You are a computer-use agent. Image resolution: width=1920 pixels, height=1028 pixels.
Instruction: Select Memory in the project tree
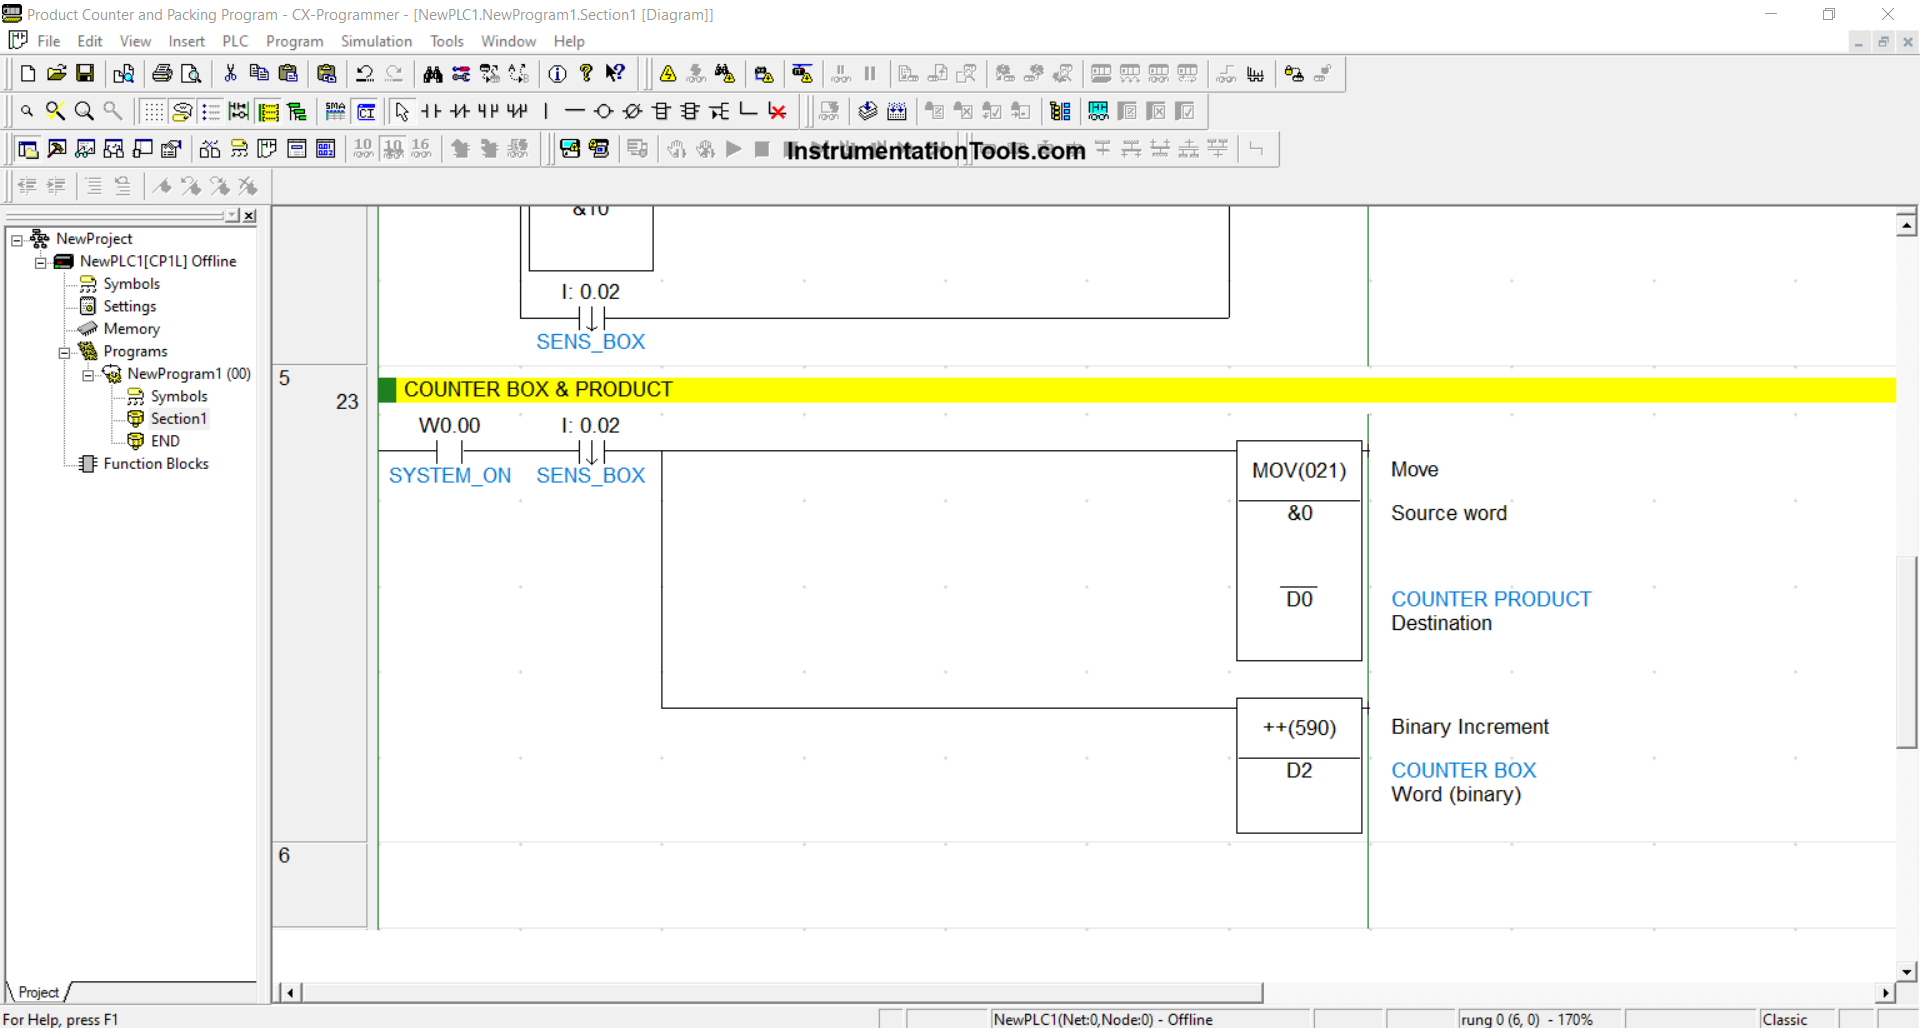[x=131, y=329]
